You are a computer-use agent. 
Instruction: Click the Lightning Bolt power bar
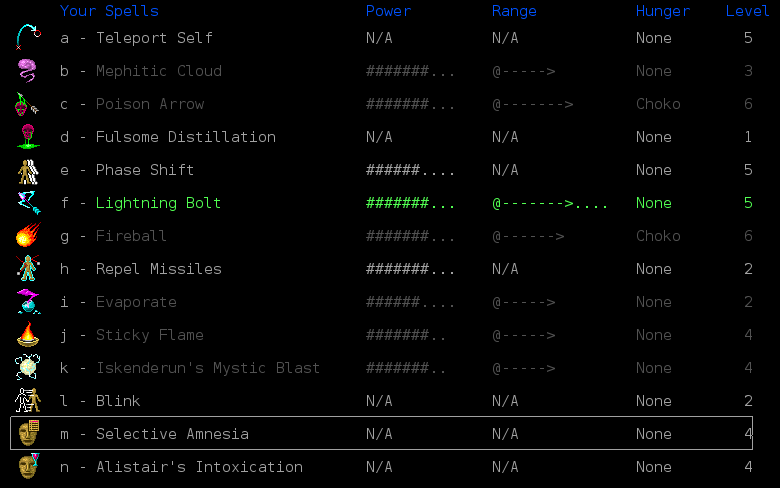click(x=410, y=203)
